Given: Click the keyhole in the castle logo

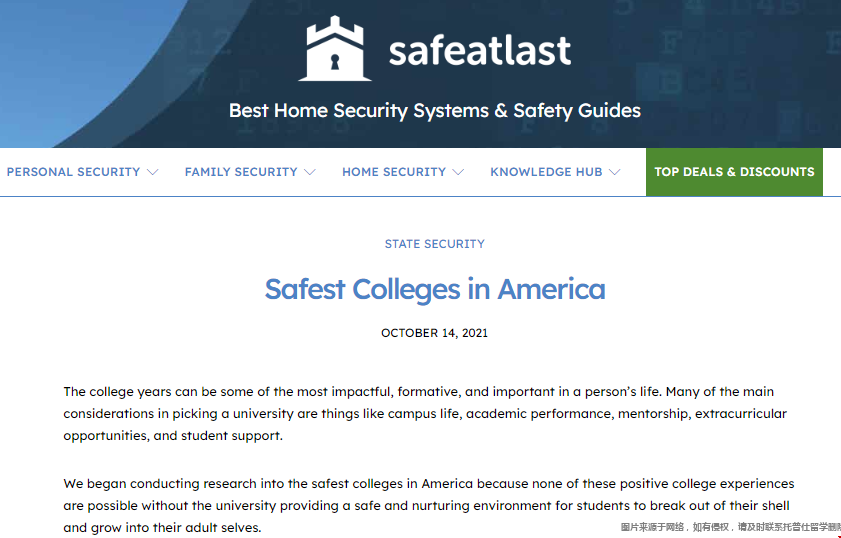Looking at the screenshot, I should point(335,62).
